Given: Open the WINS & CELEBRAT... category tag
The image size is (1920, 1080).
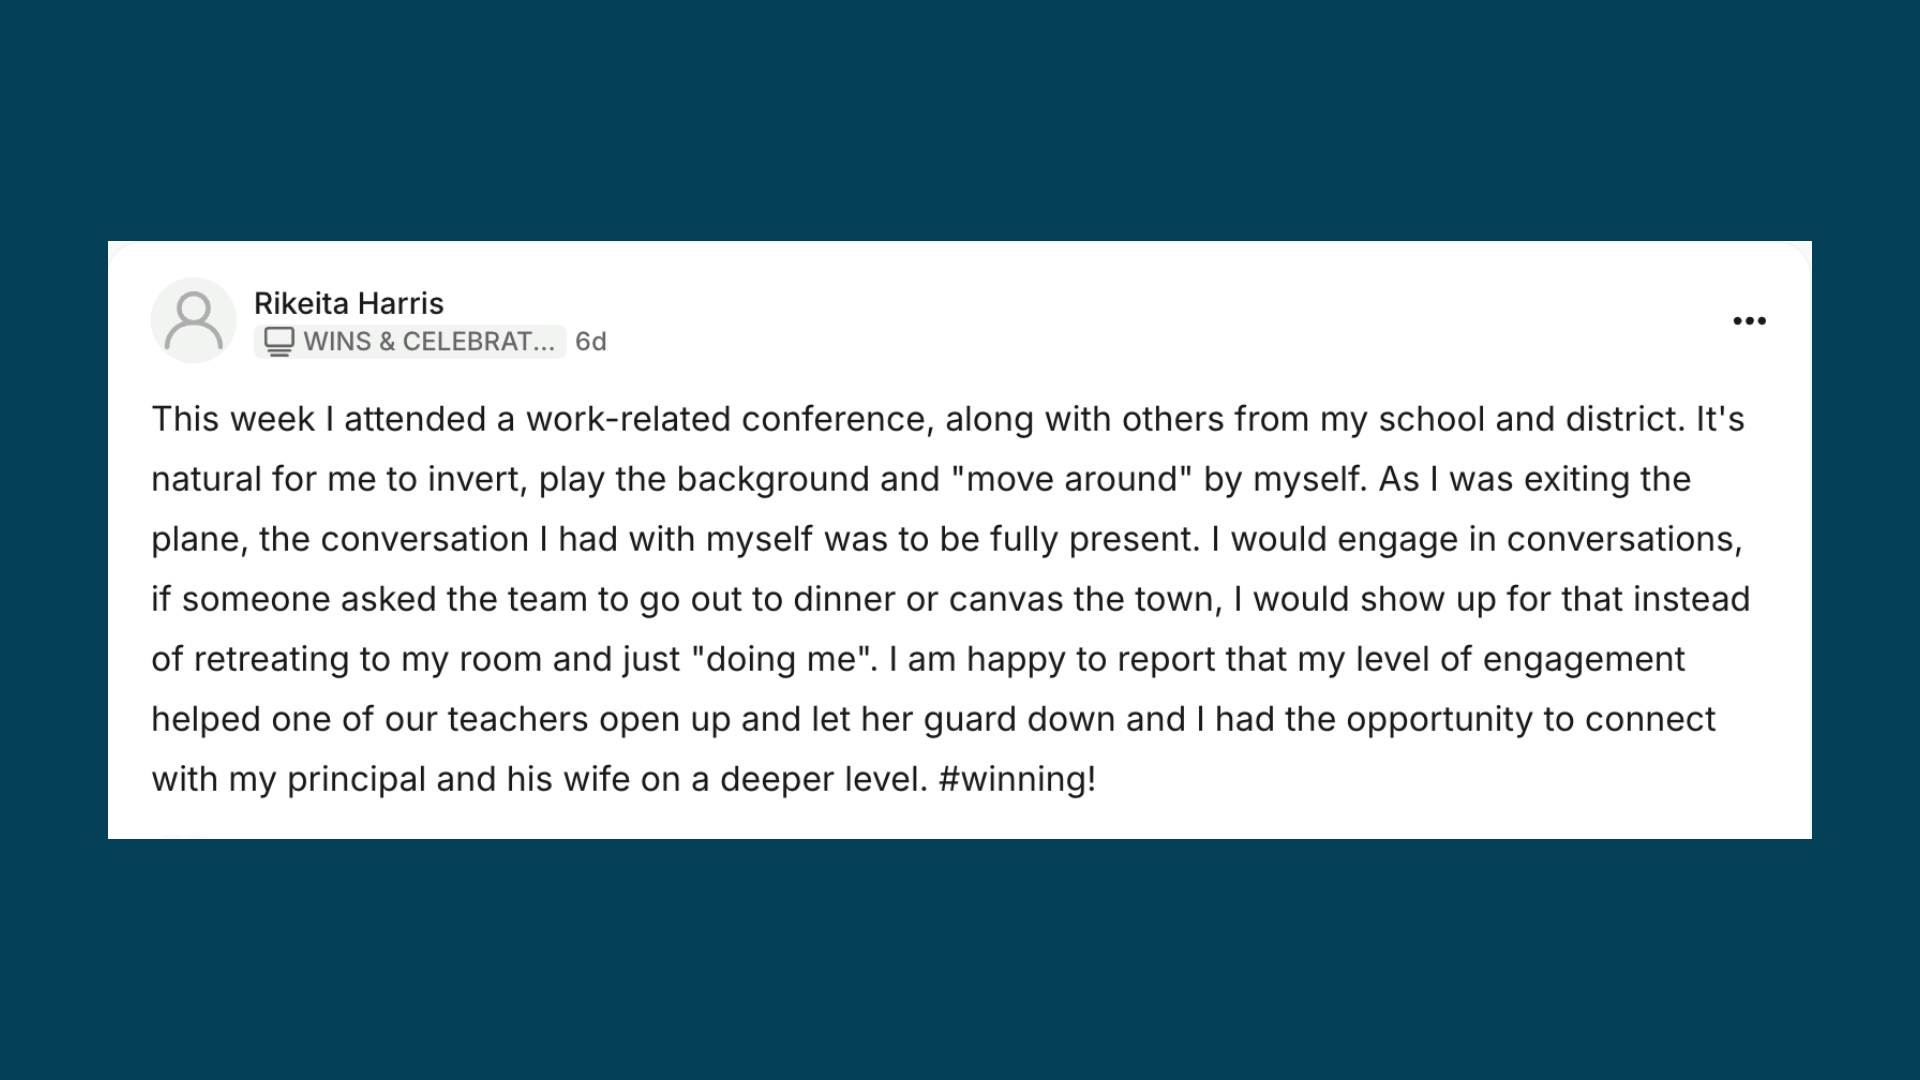Looking at the screenshot, I should [410, 342].
